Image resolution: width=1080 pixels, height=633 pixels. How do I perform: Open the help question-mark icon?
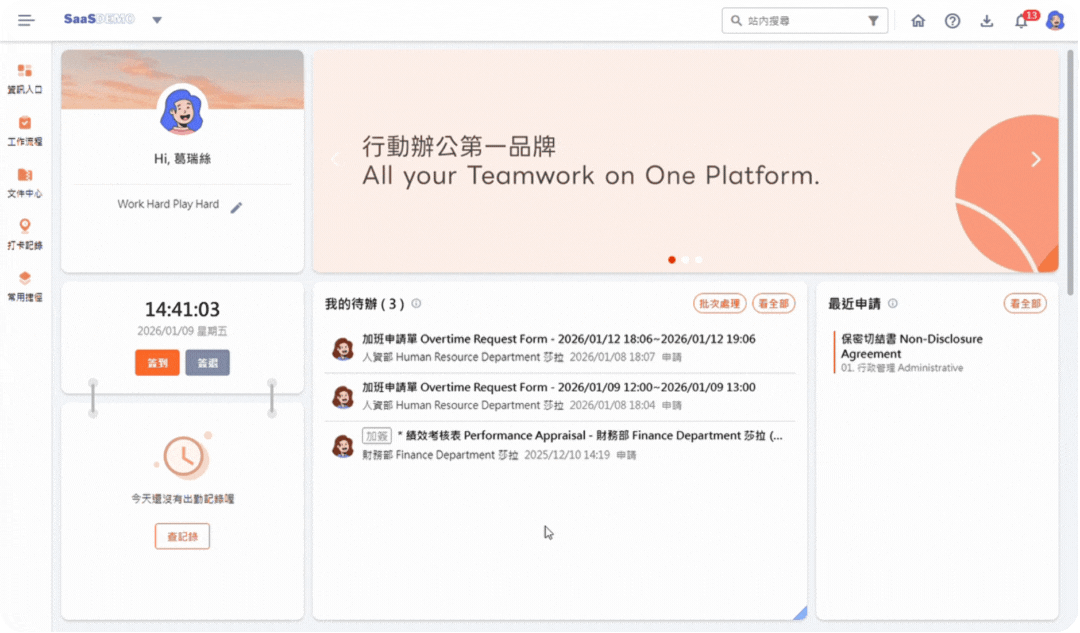point(952,20)
